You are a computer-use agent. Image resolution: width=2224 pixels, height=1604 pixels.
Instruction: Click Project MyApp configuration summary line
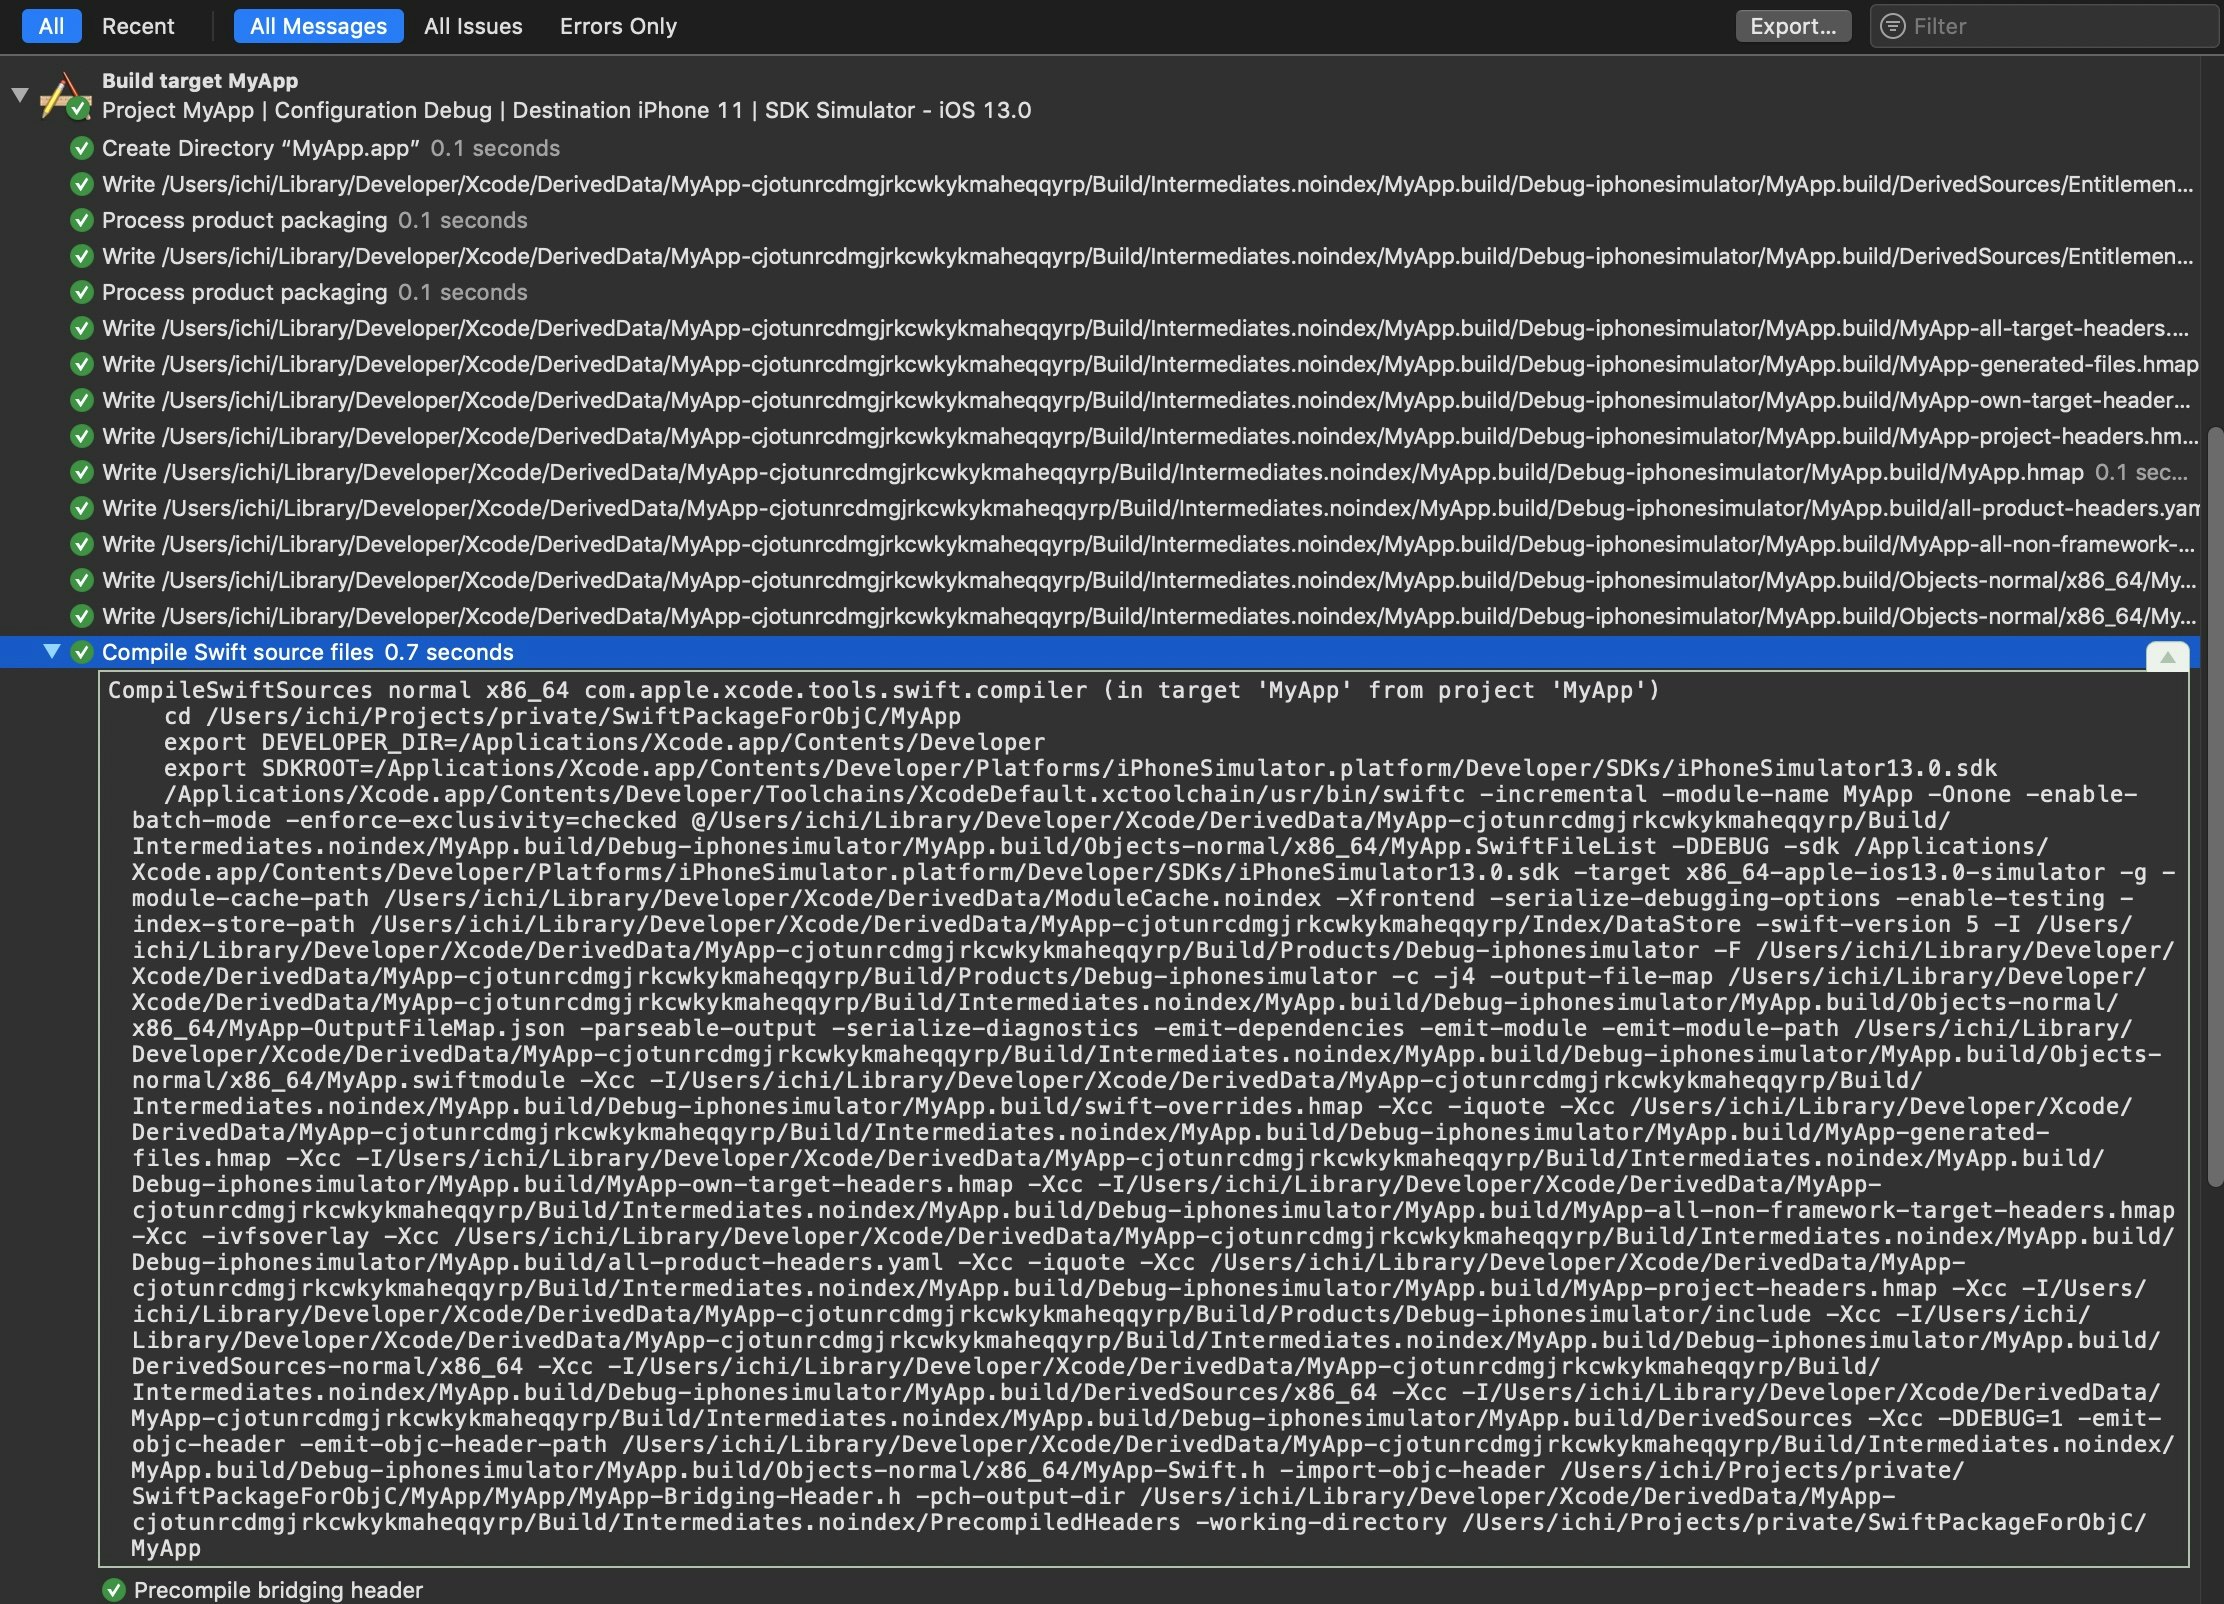click(566, 110)
